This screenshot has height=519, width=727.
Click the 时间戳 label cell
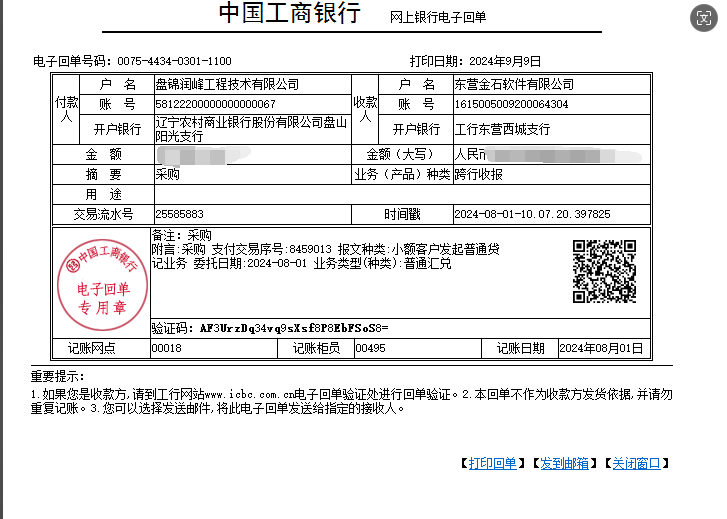(x=402, y=214)
